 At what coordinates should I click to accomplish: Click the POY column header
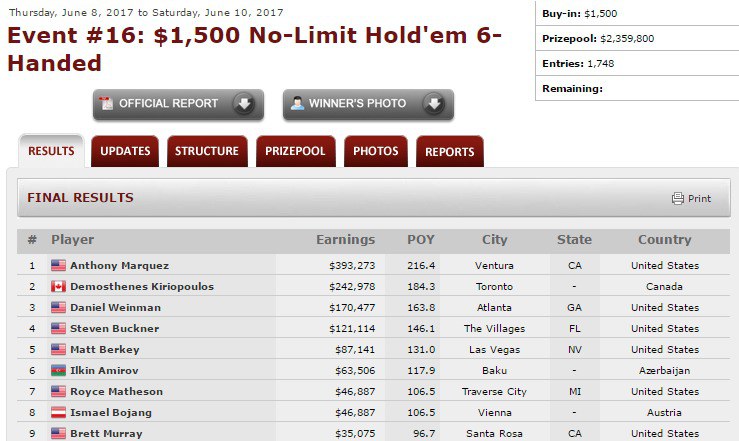point(421,240)
